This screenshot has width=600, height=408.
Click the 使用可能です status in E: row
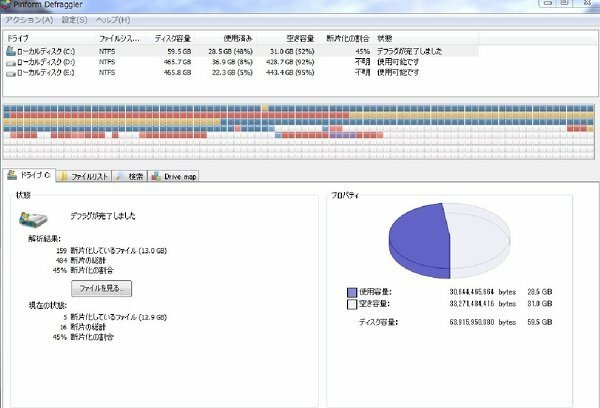point(398,72)
